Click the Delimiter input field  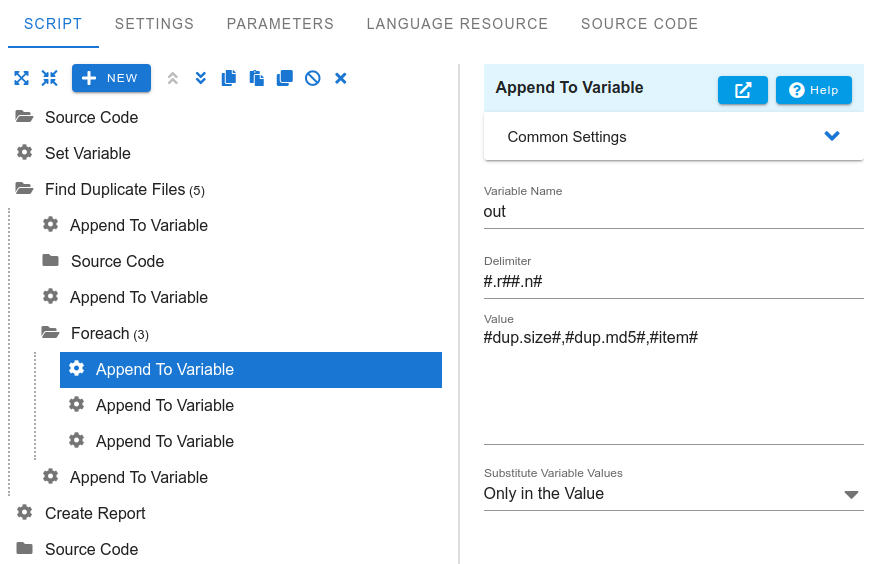pyautogui.click(x=673, y=282)
